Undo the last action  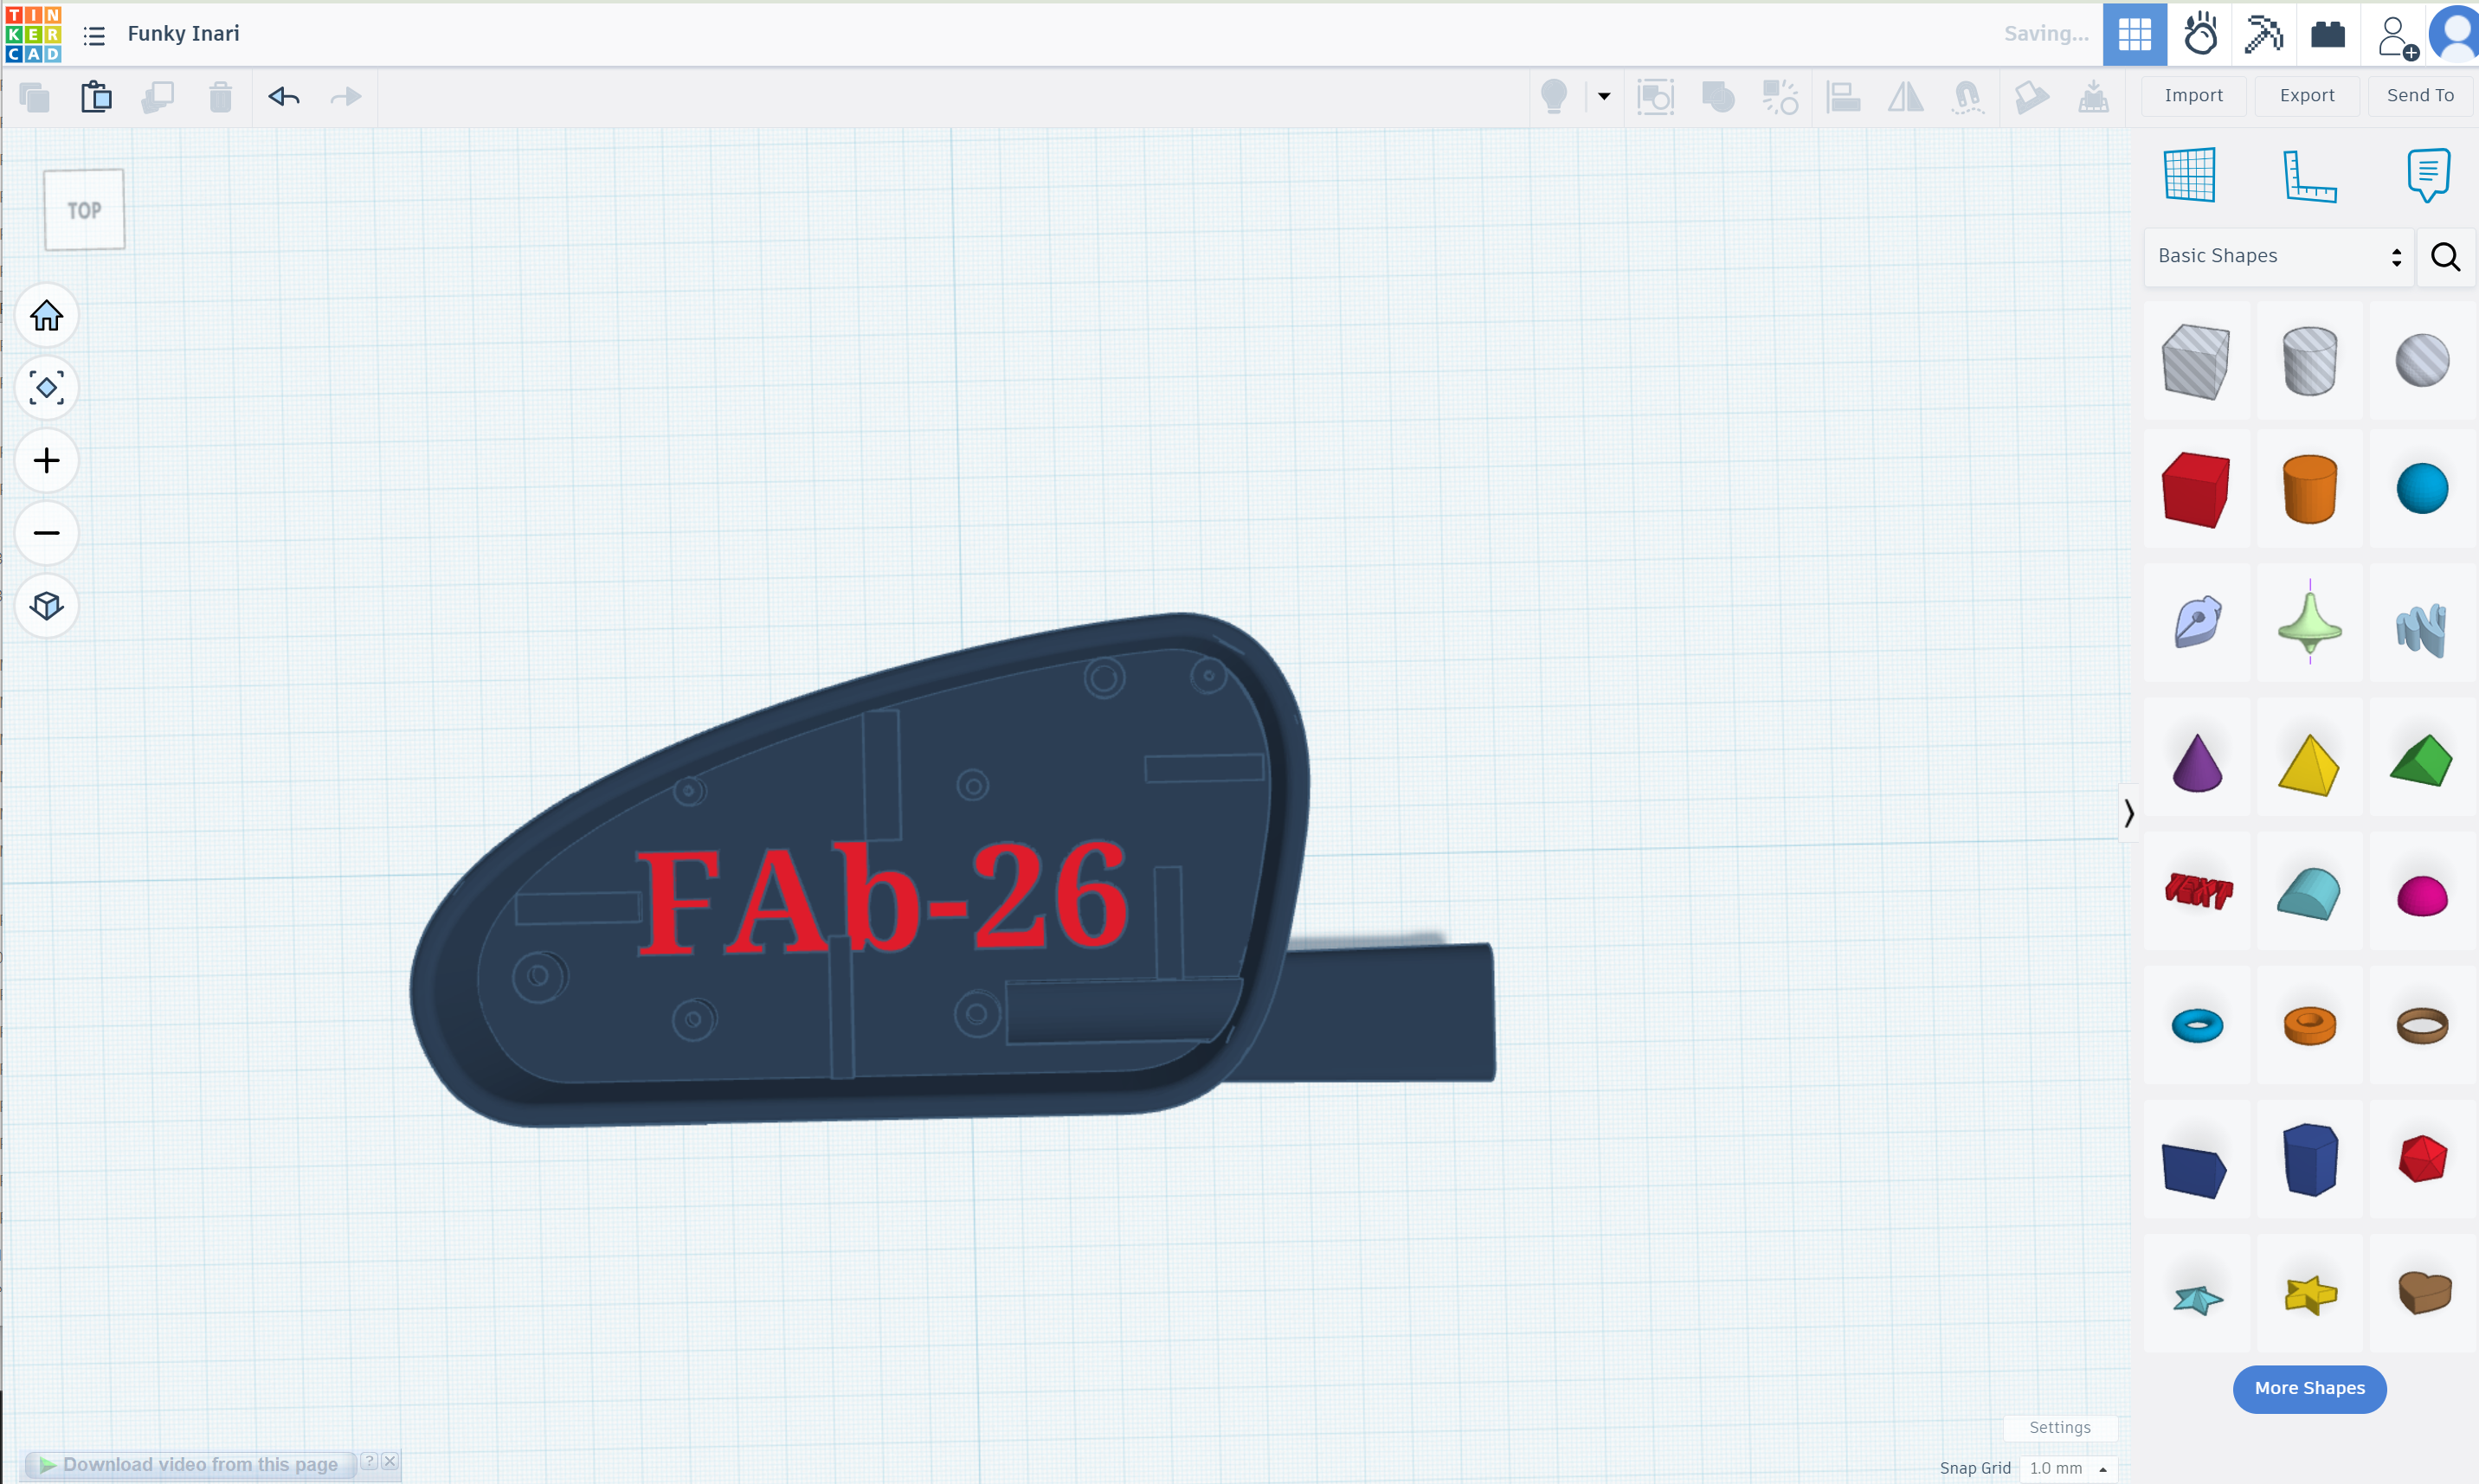284,97
